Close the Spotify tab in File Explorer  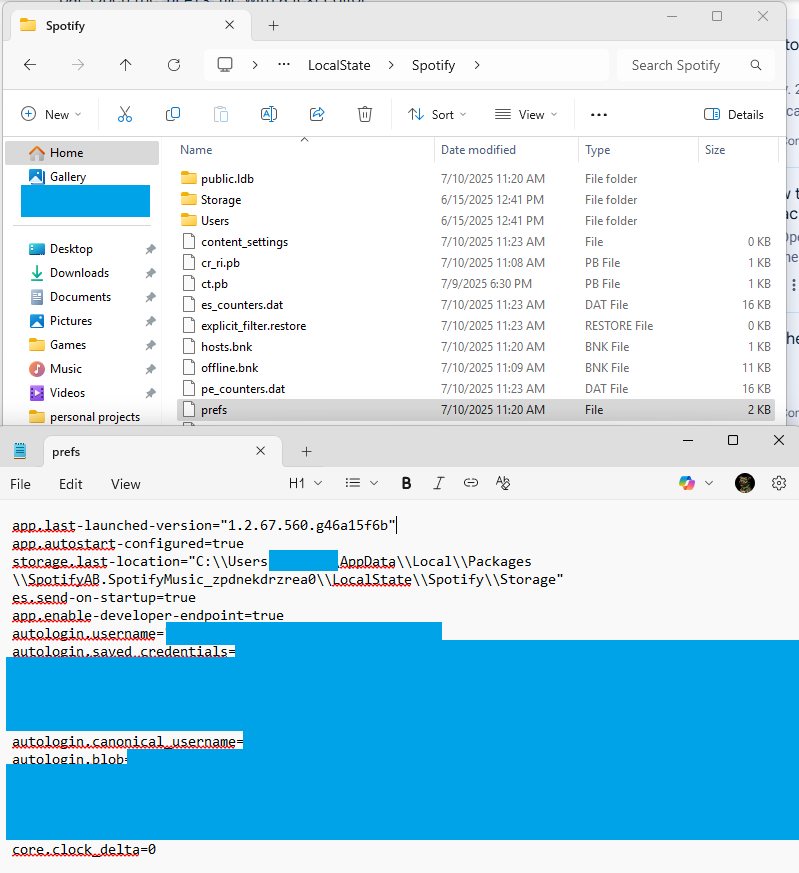229,25
